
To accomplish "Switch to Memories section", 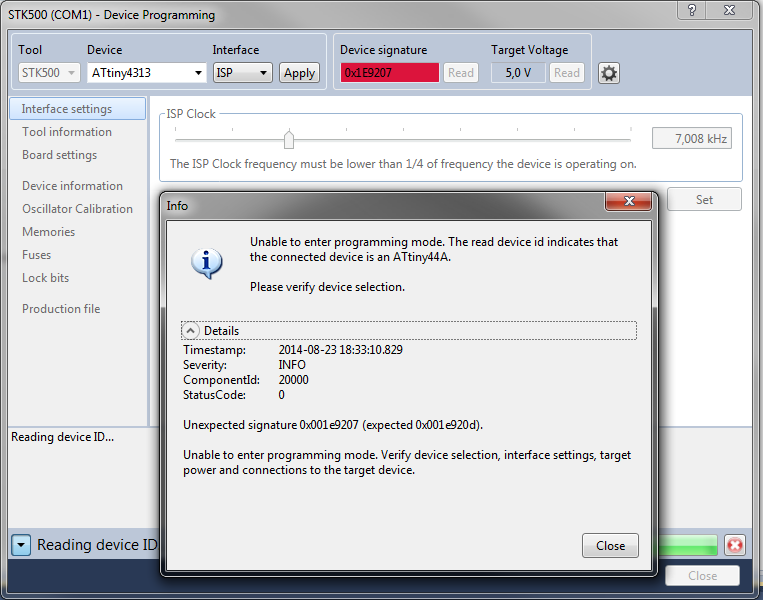I will pos(49,232).
